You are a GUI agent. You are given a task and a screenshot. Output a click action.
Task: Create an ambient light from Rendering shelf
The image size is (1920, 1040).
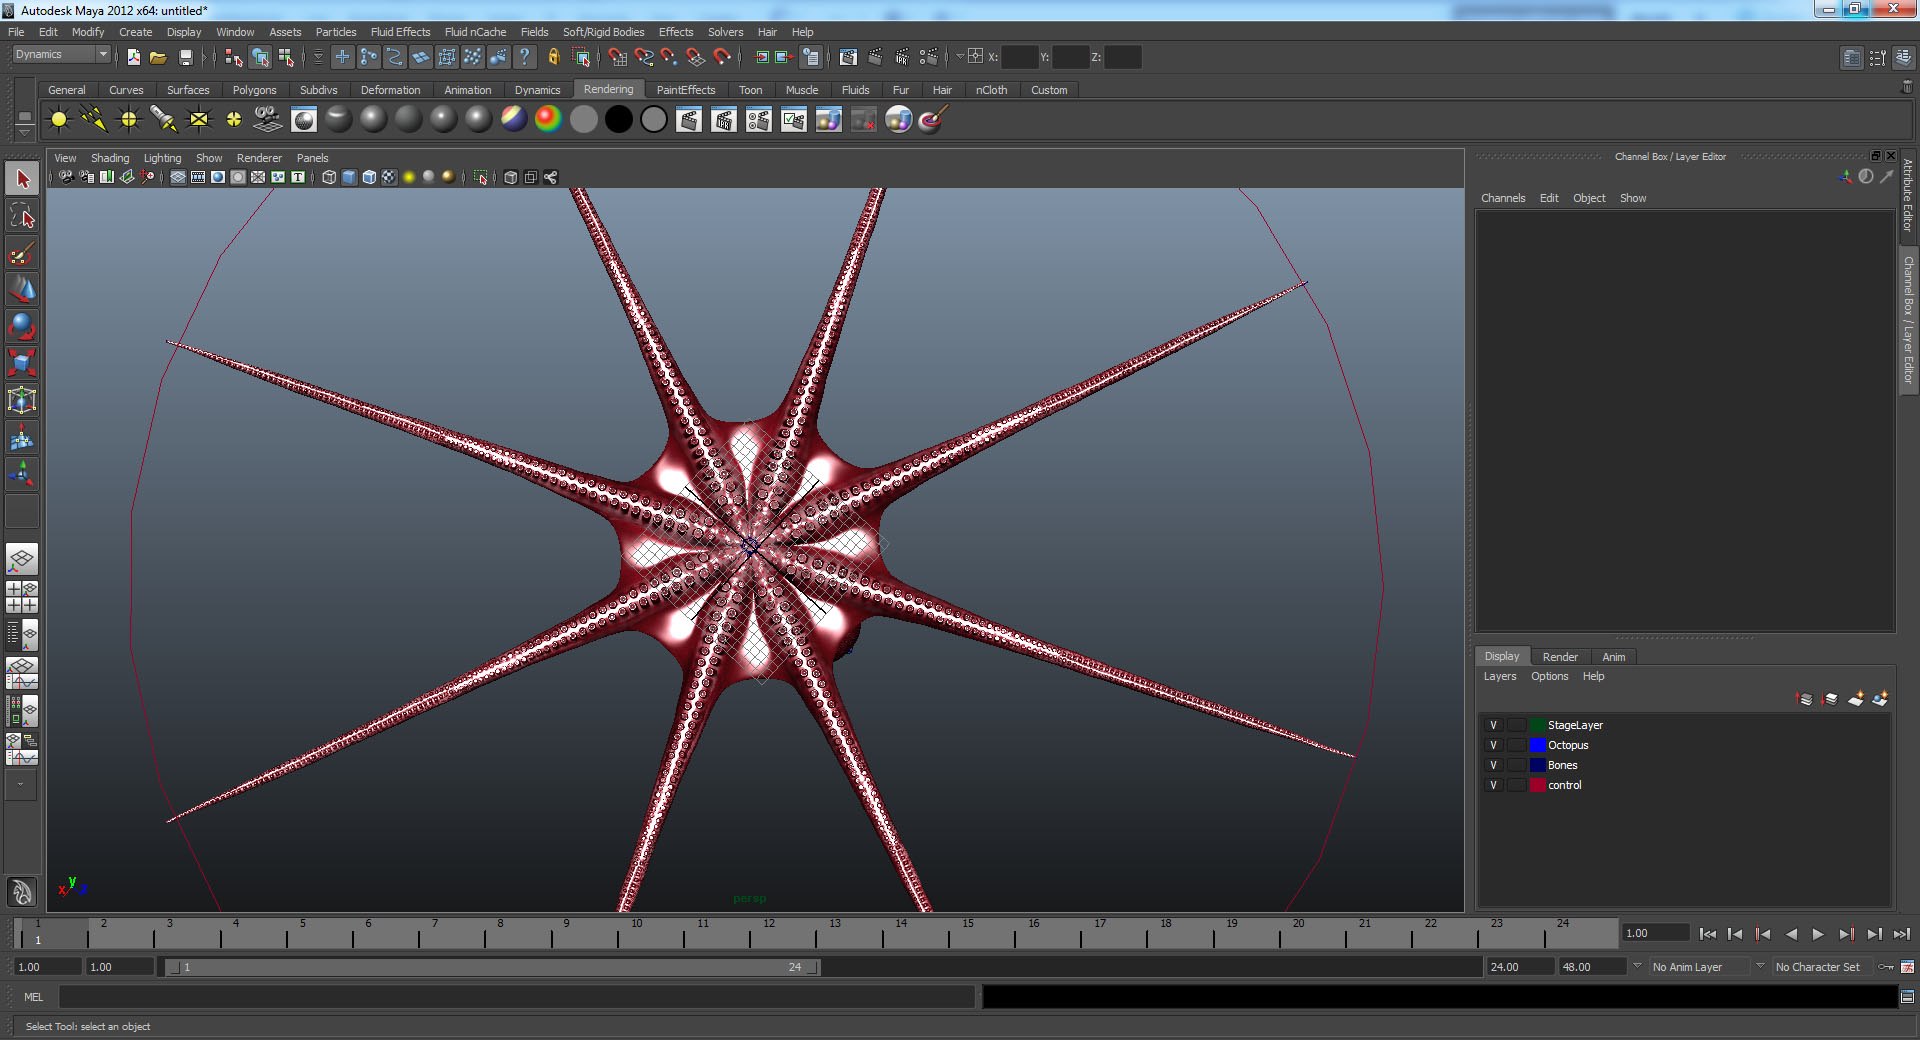[x=59, y=120]
